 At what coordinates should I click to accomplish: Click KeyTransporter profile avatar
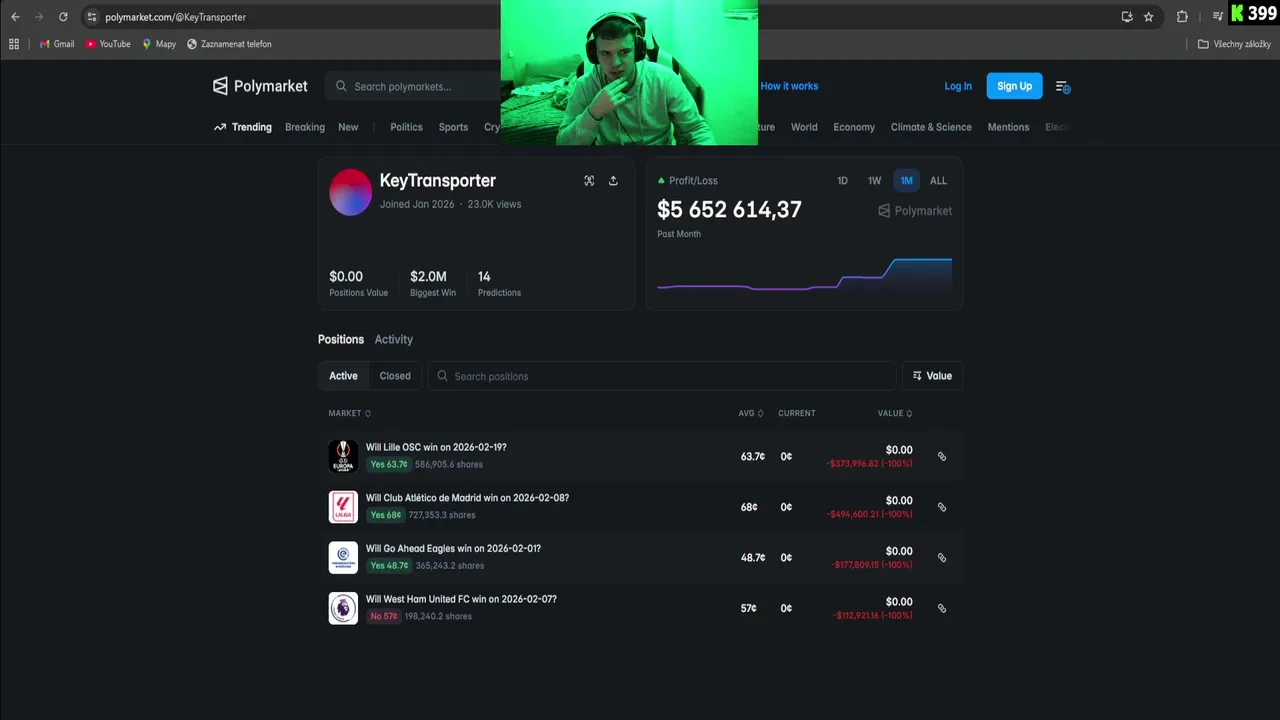coord(350,192)
